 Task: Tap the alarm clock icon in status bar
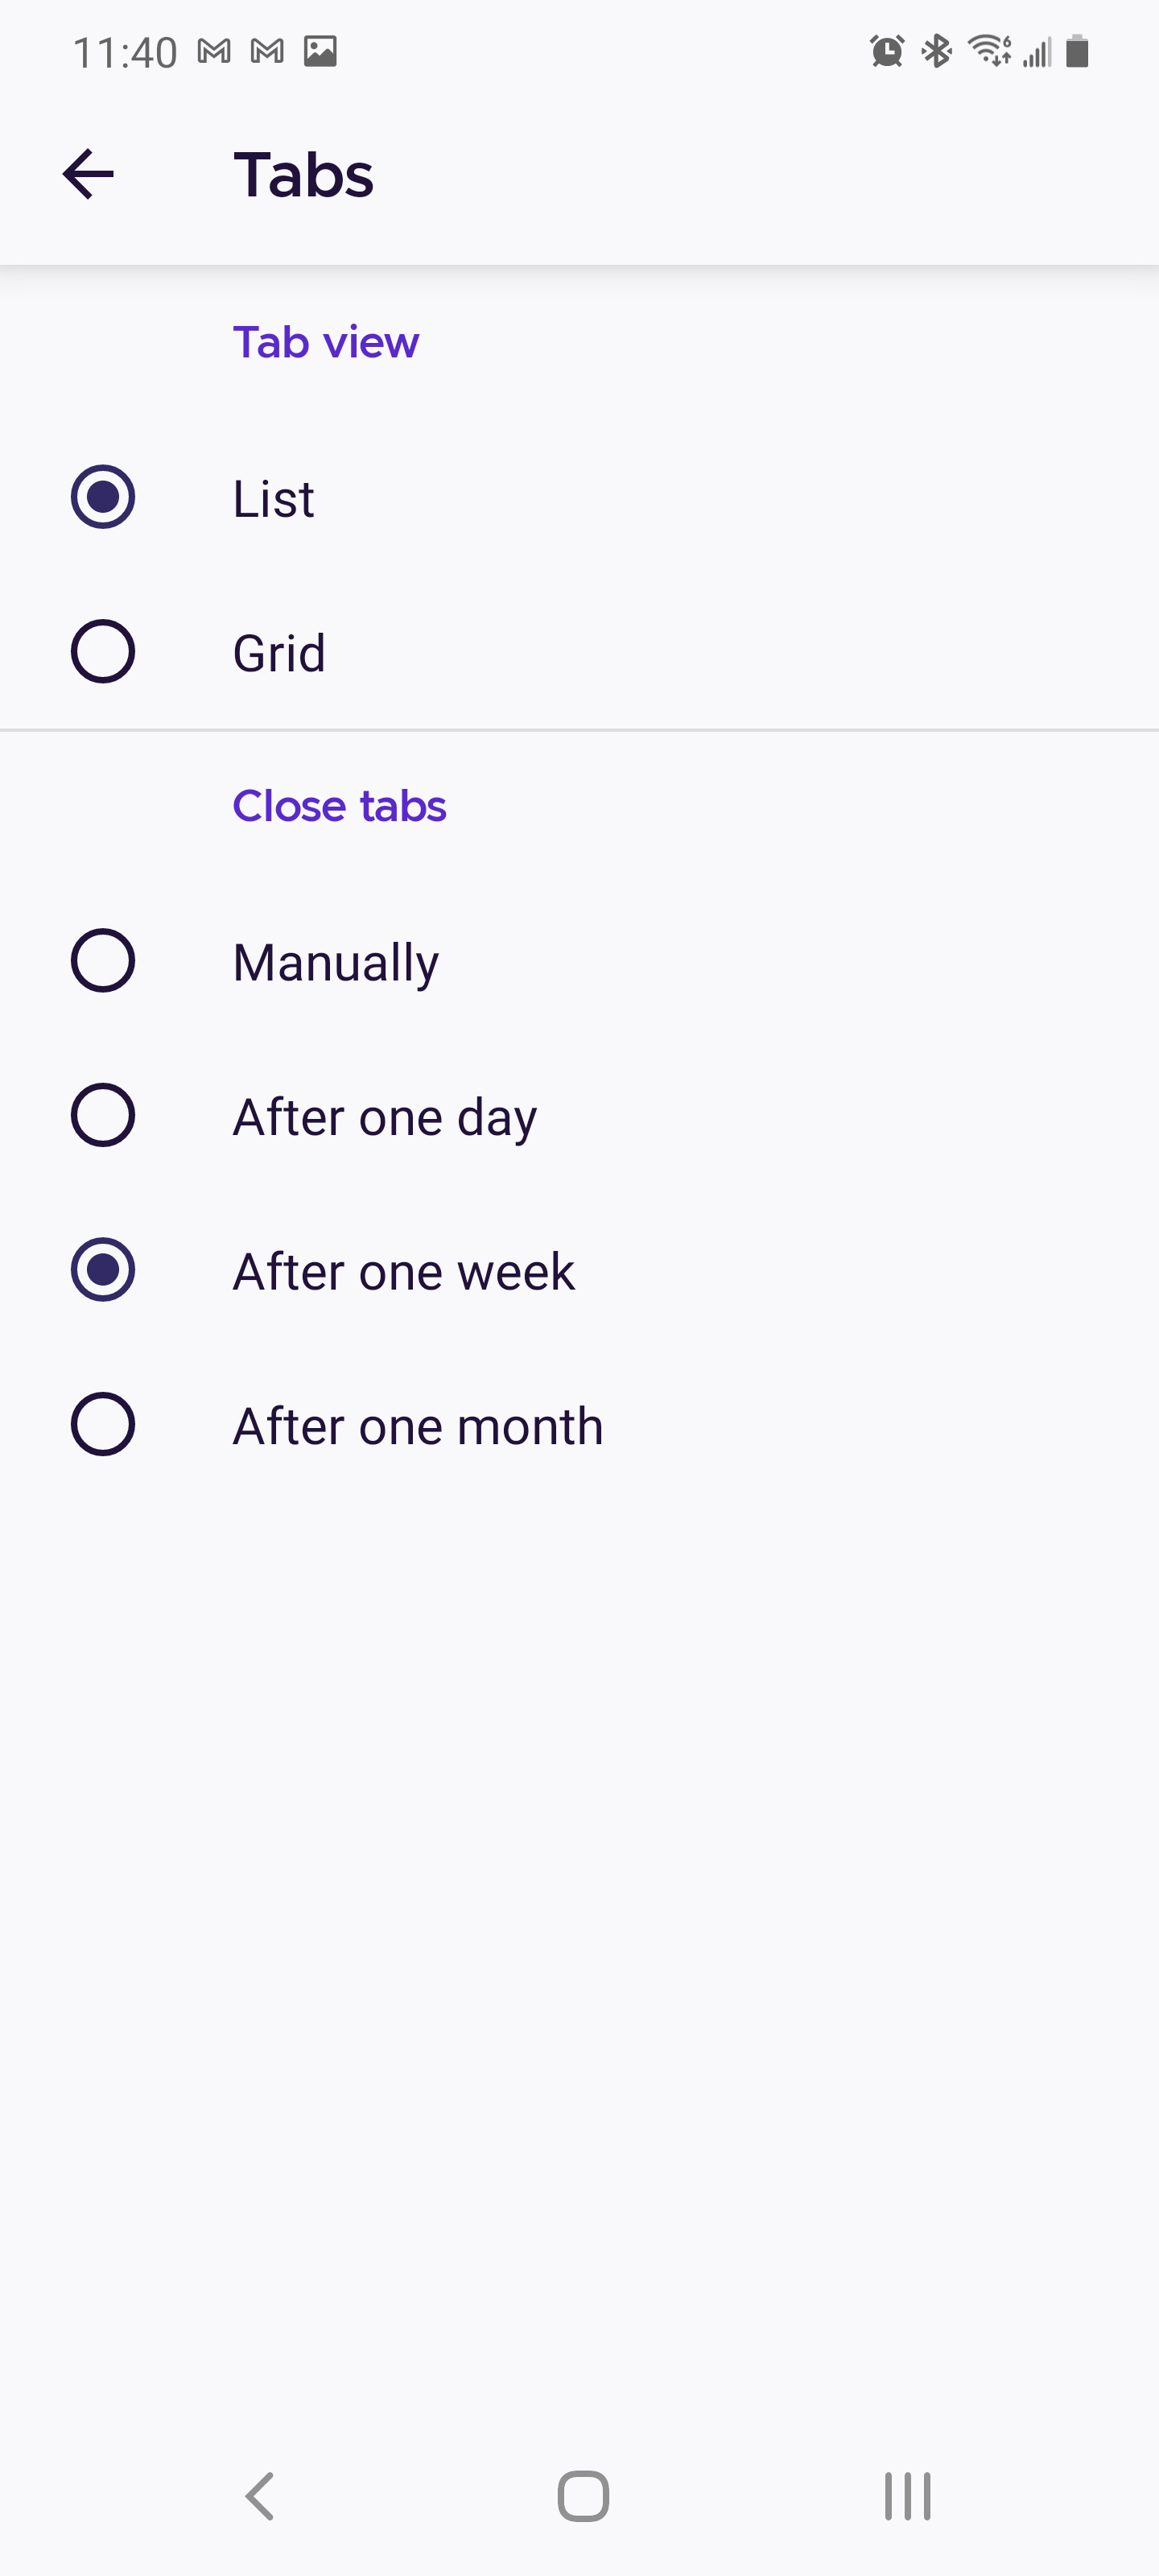[886, 51]
